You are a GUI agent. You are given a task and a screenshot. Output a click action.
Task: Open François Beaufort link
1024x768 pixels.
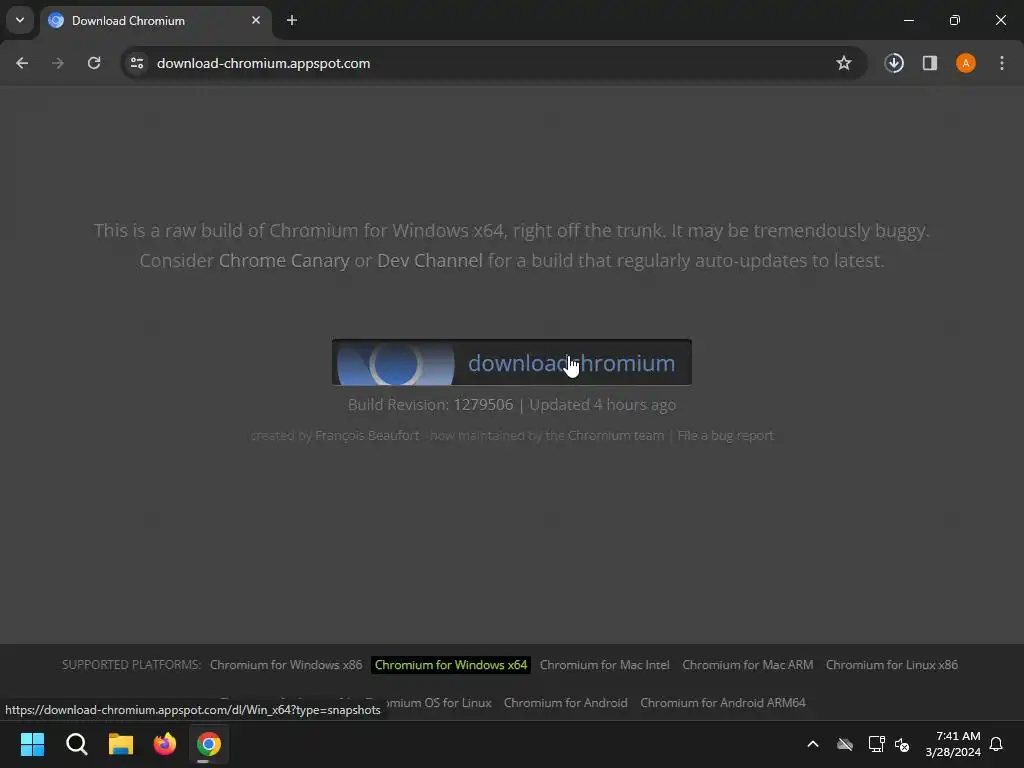click(367, 436)
